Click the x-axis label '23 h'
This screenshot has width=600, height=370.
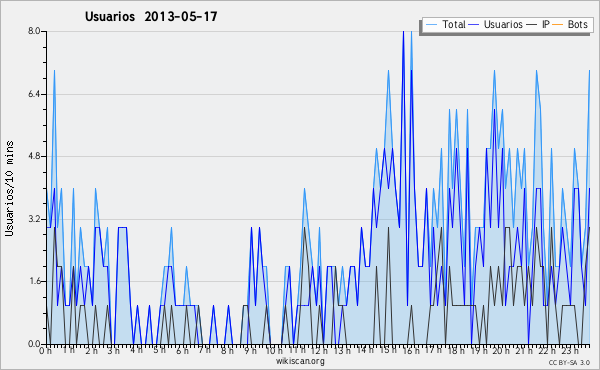coord(569,350)
